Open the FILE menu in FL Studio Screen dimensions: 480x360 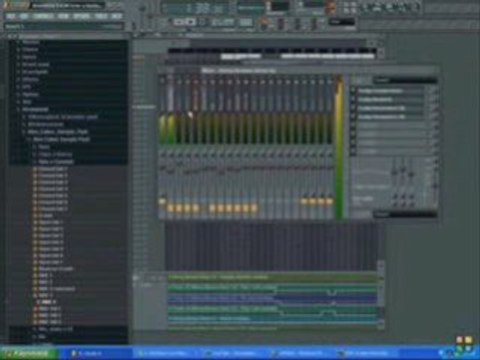pyautogui.click(x=10, y=16)
